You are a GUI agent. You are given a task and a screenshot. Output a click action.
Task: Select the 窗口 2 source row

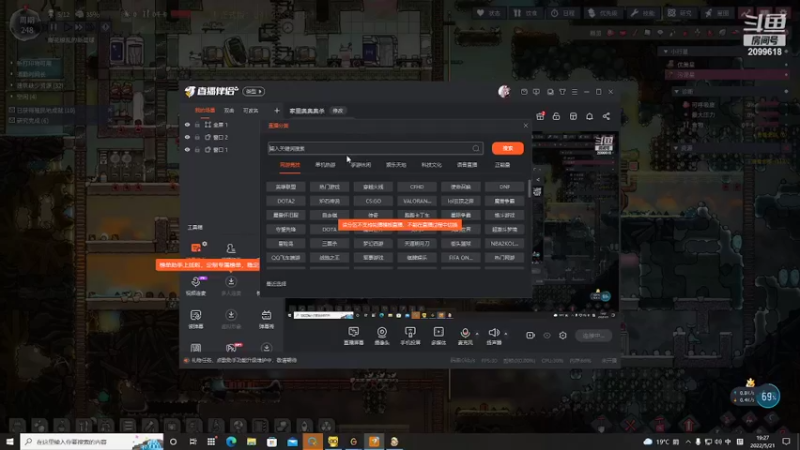coord(222,137)
